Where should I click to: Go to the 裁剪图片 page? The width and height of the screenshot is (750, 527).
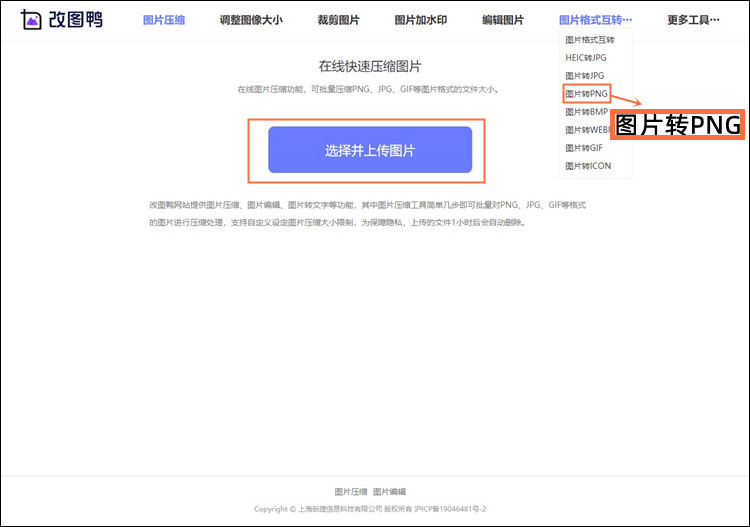(339, 20)
